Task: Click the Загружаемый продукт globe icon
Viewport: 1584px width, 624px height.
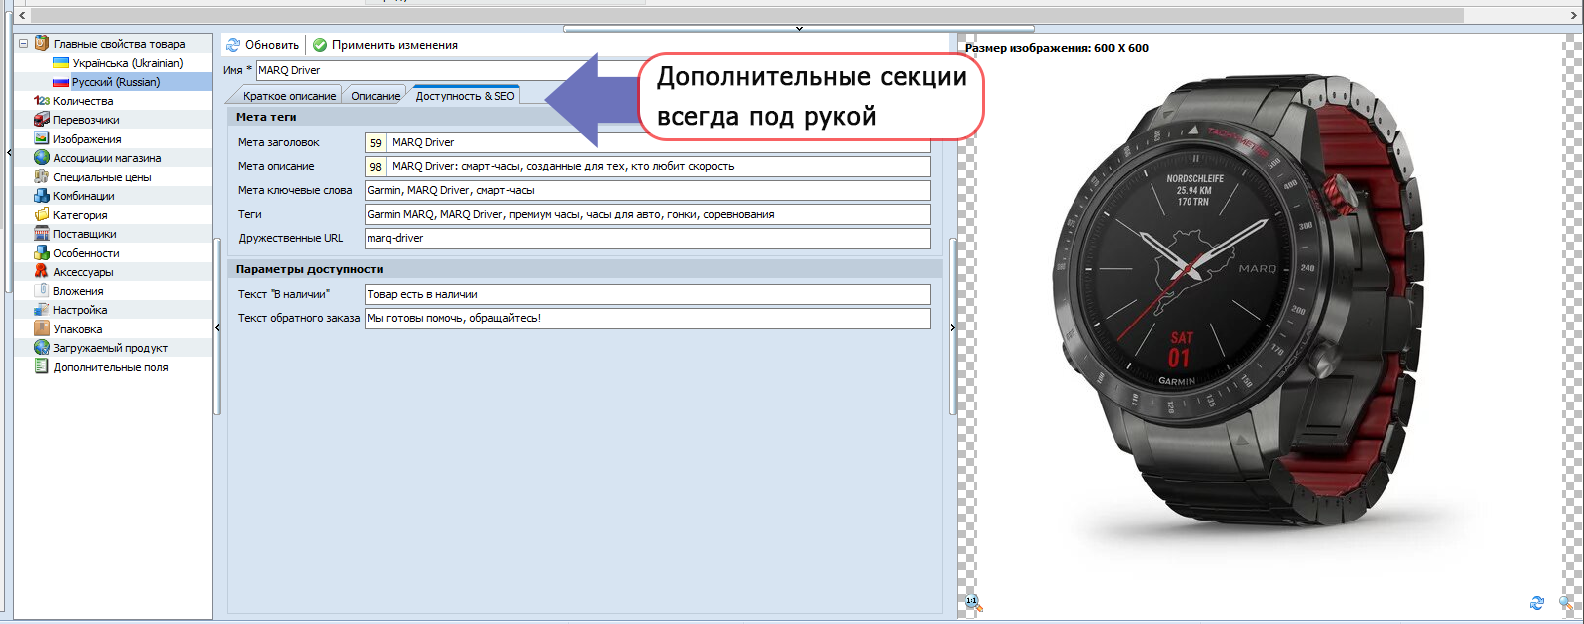Action: pyautogui.click(x=41, y=348)
